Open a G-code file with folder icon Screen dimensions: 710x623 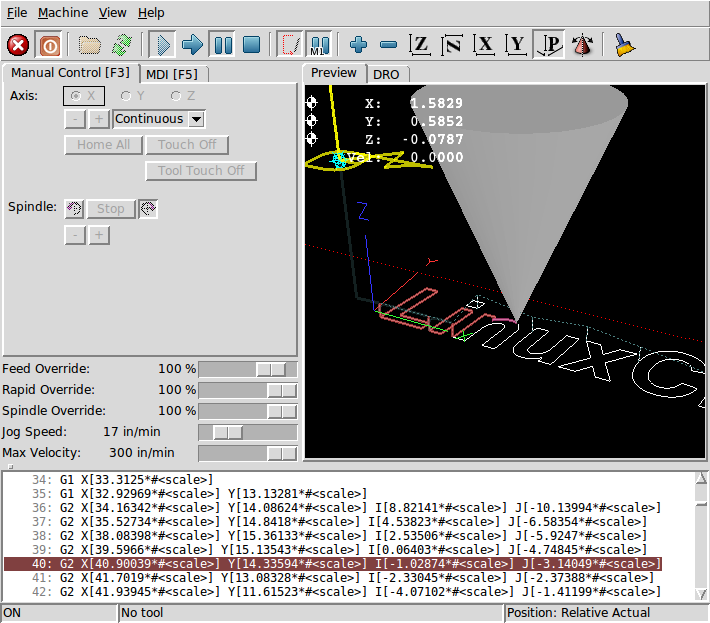(90, 45)
